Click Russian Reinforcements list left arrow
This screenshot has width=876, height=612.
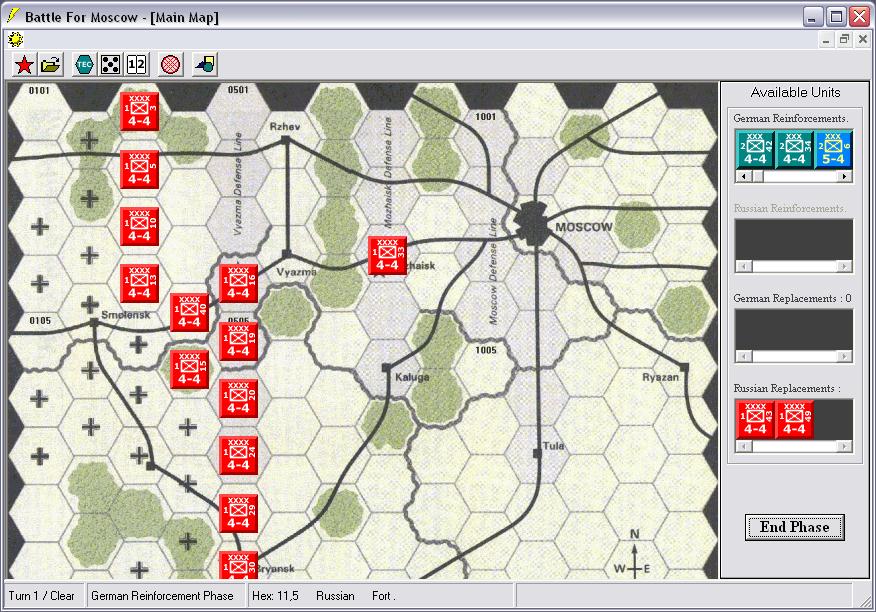pos(744,267)
